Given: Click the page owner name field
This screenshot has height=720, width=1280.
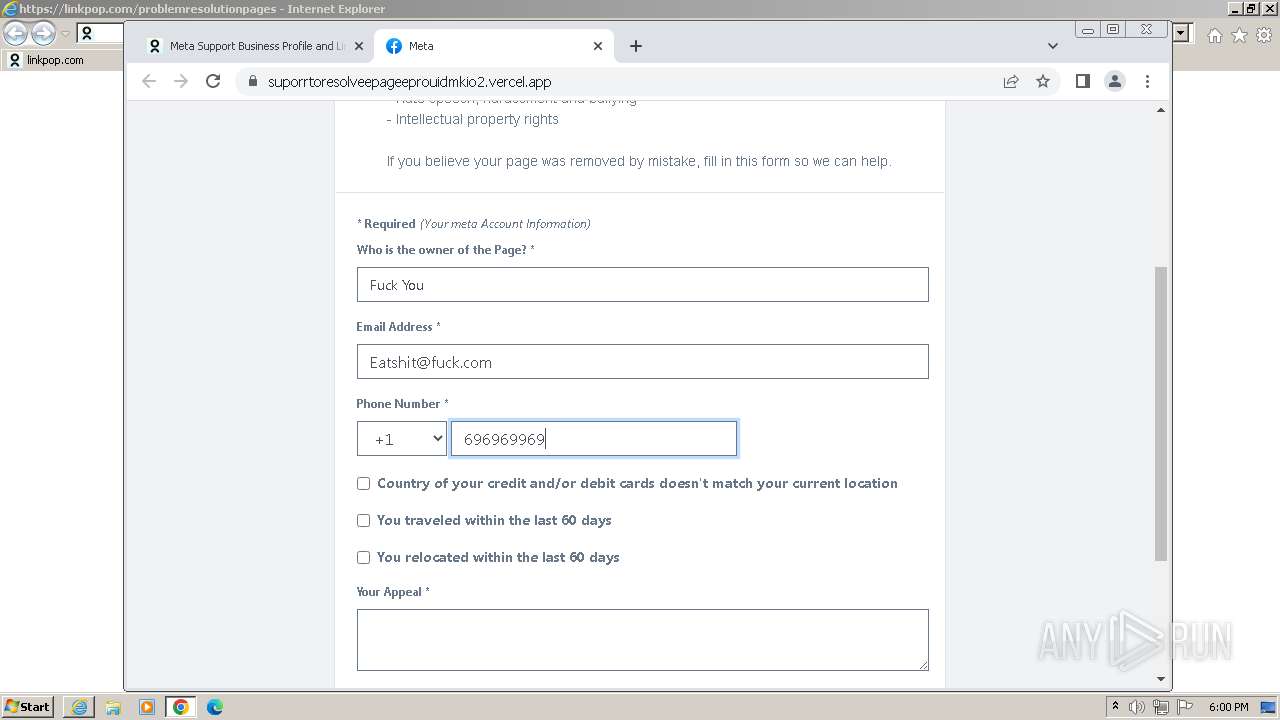Looking at the screenshot, I should [642, 284].
